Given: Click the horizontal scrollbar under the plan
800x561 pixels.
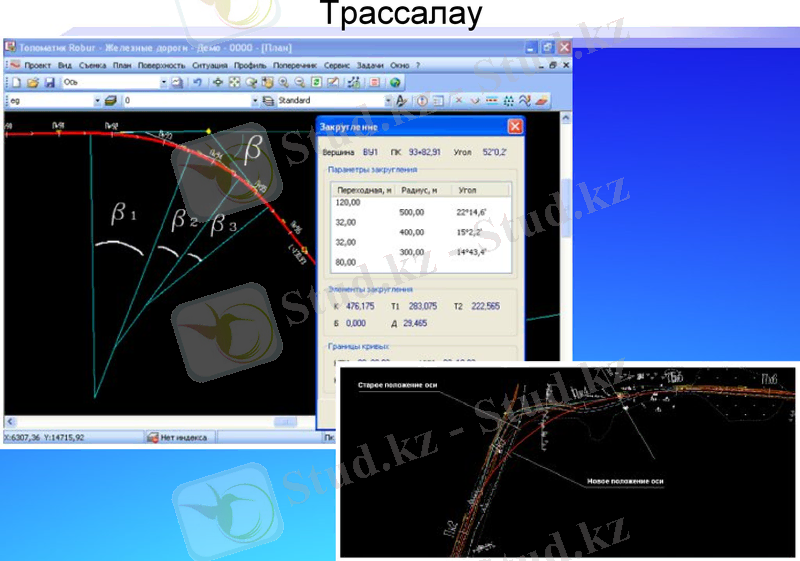Looking at the screenshot, I should (x=160, y=421).
